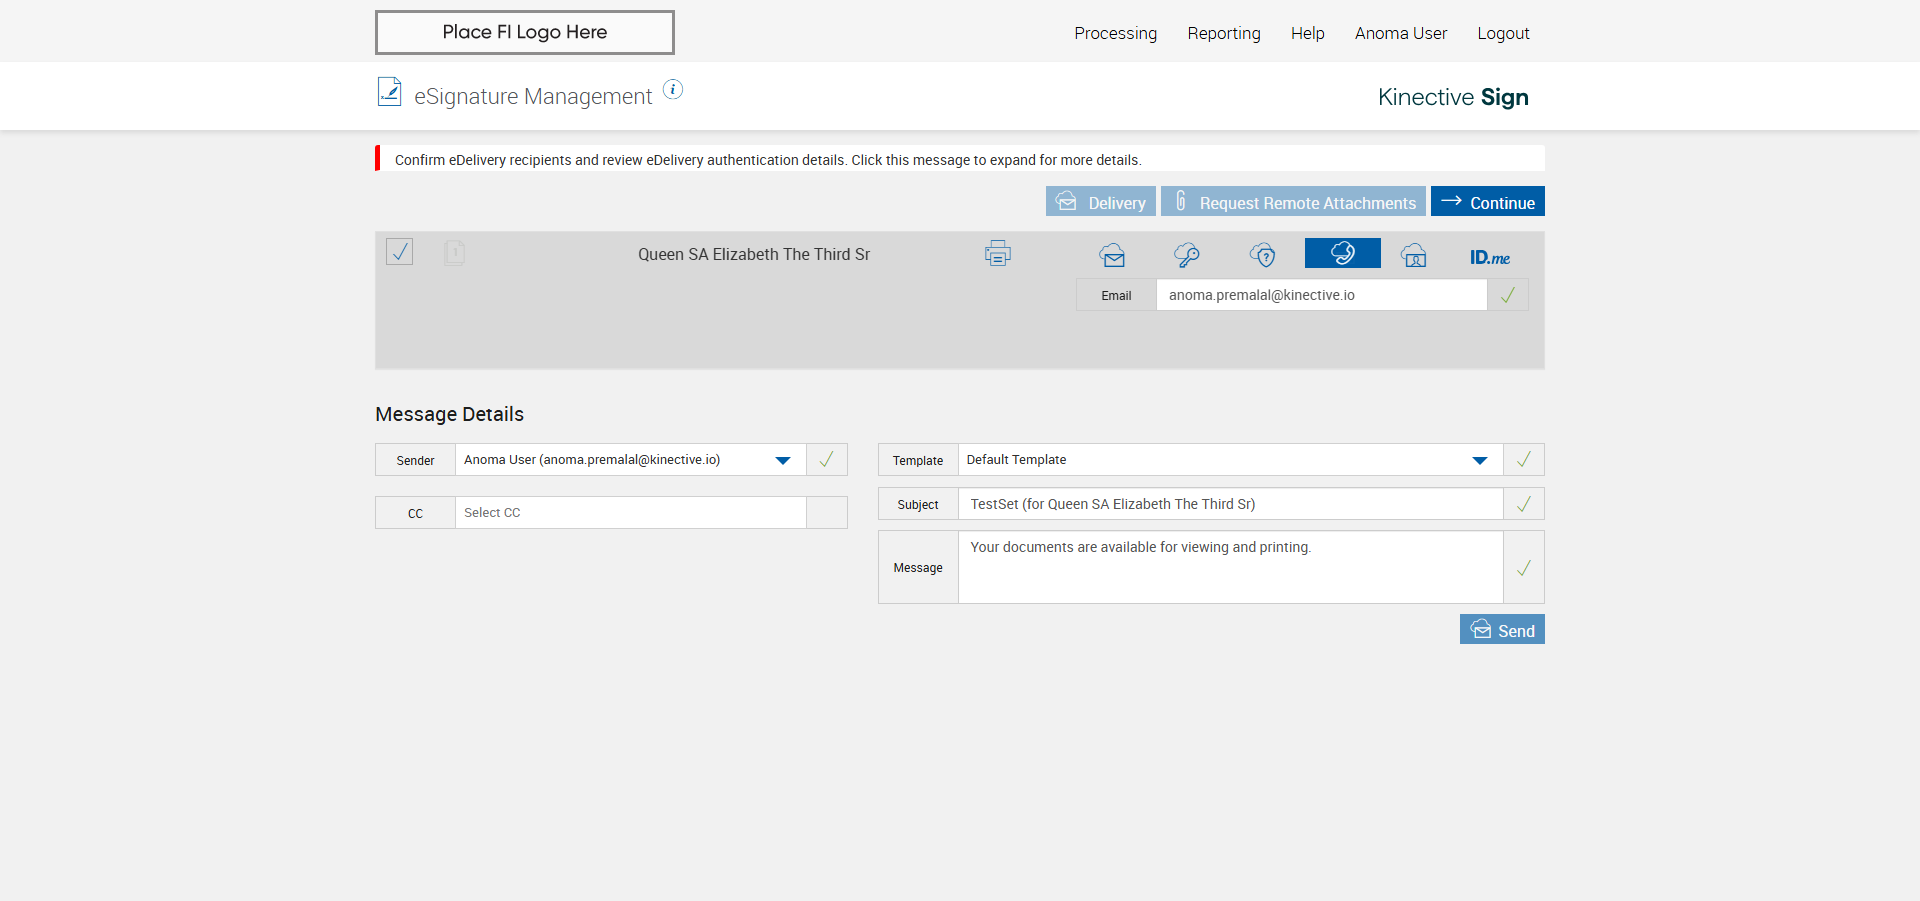Screen dimensions: 1920x901
Task: Click the Continue button
Action: point(1487,202)
